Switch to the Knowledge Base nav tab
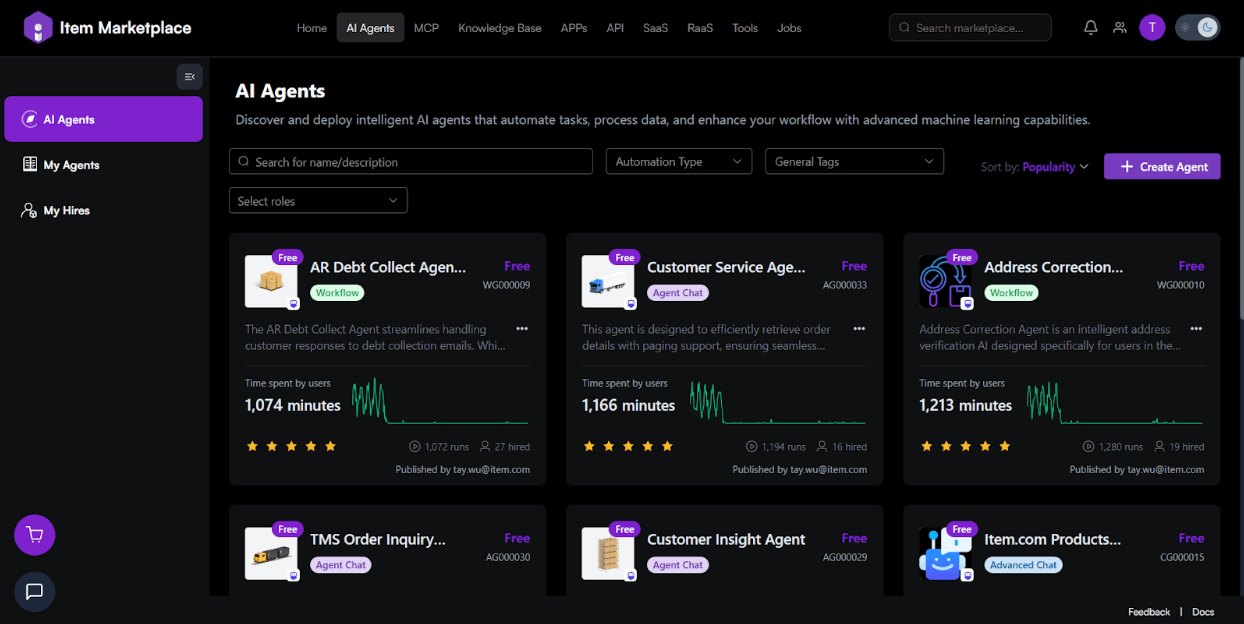This screenshot has height=624, width=1244. click(499, 28)
